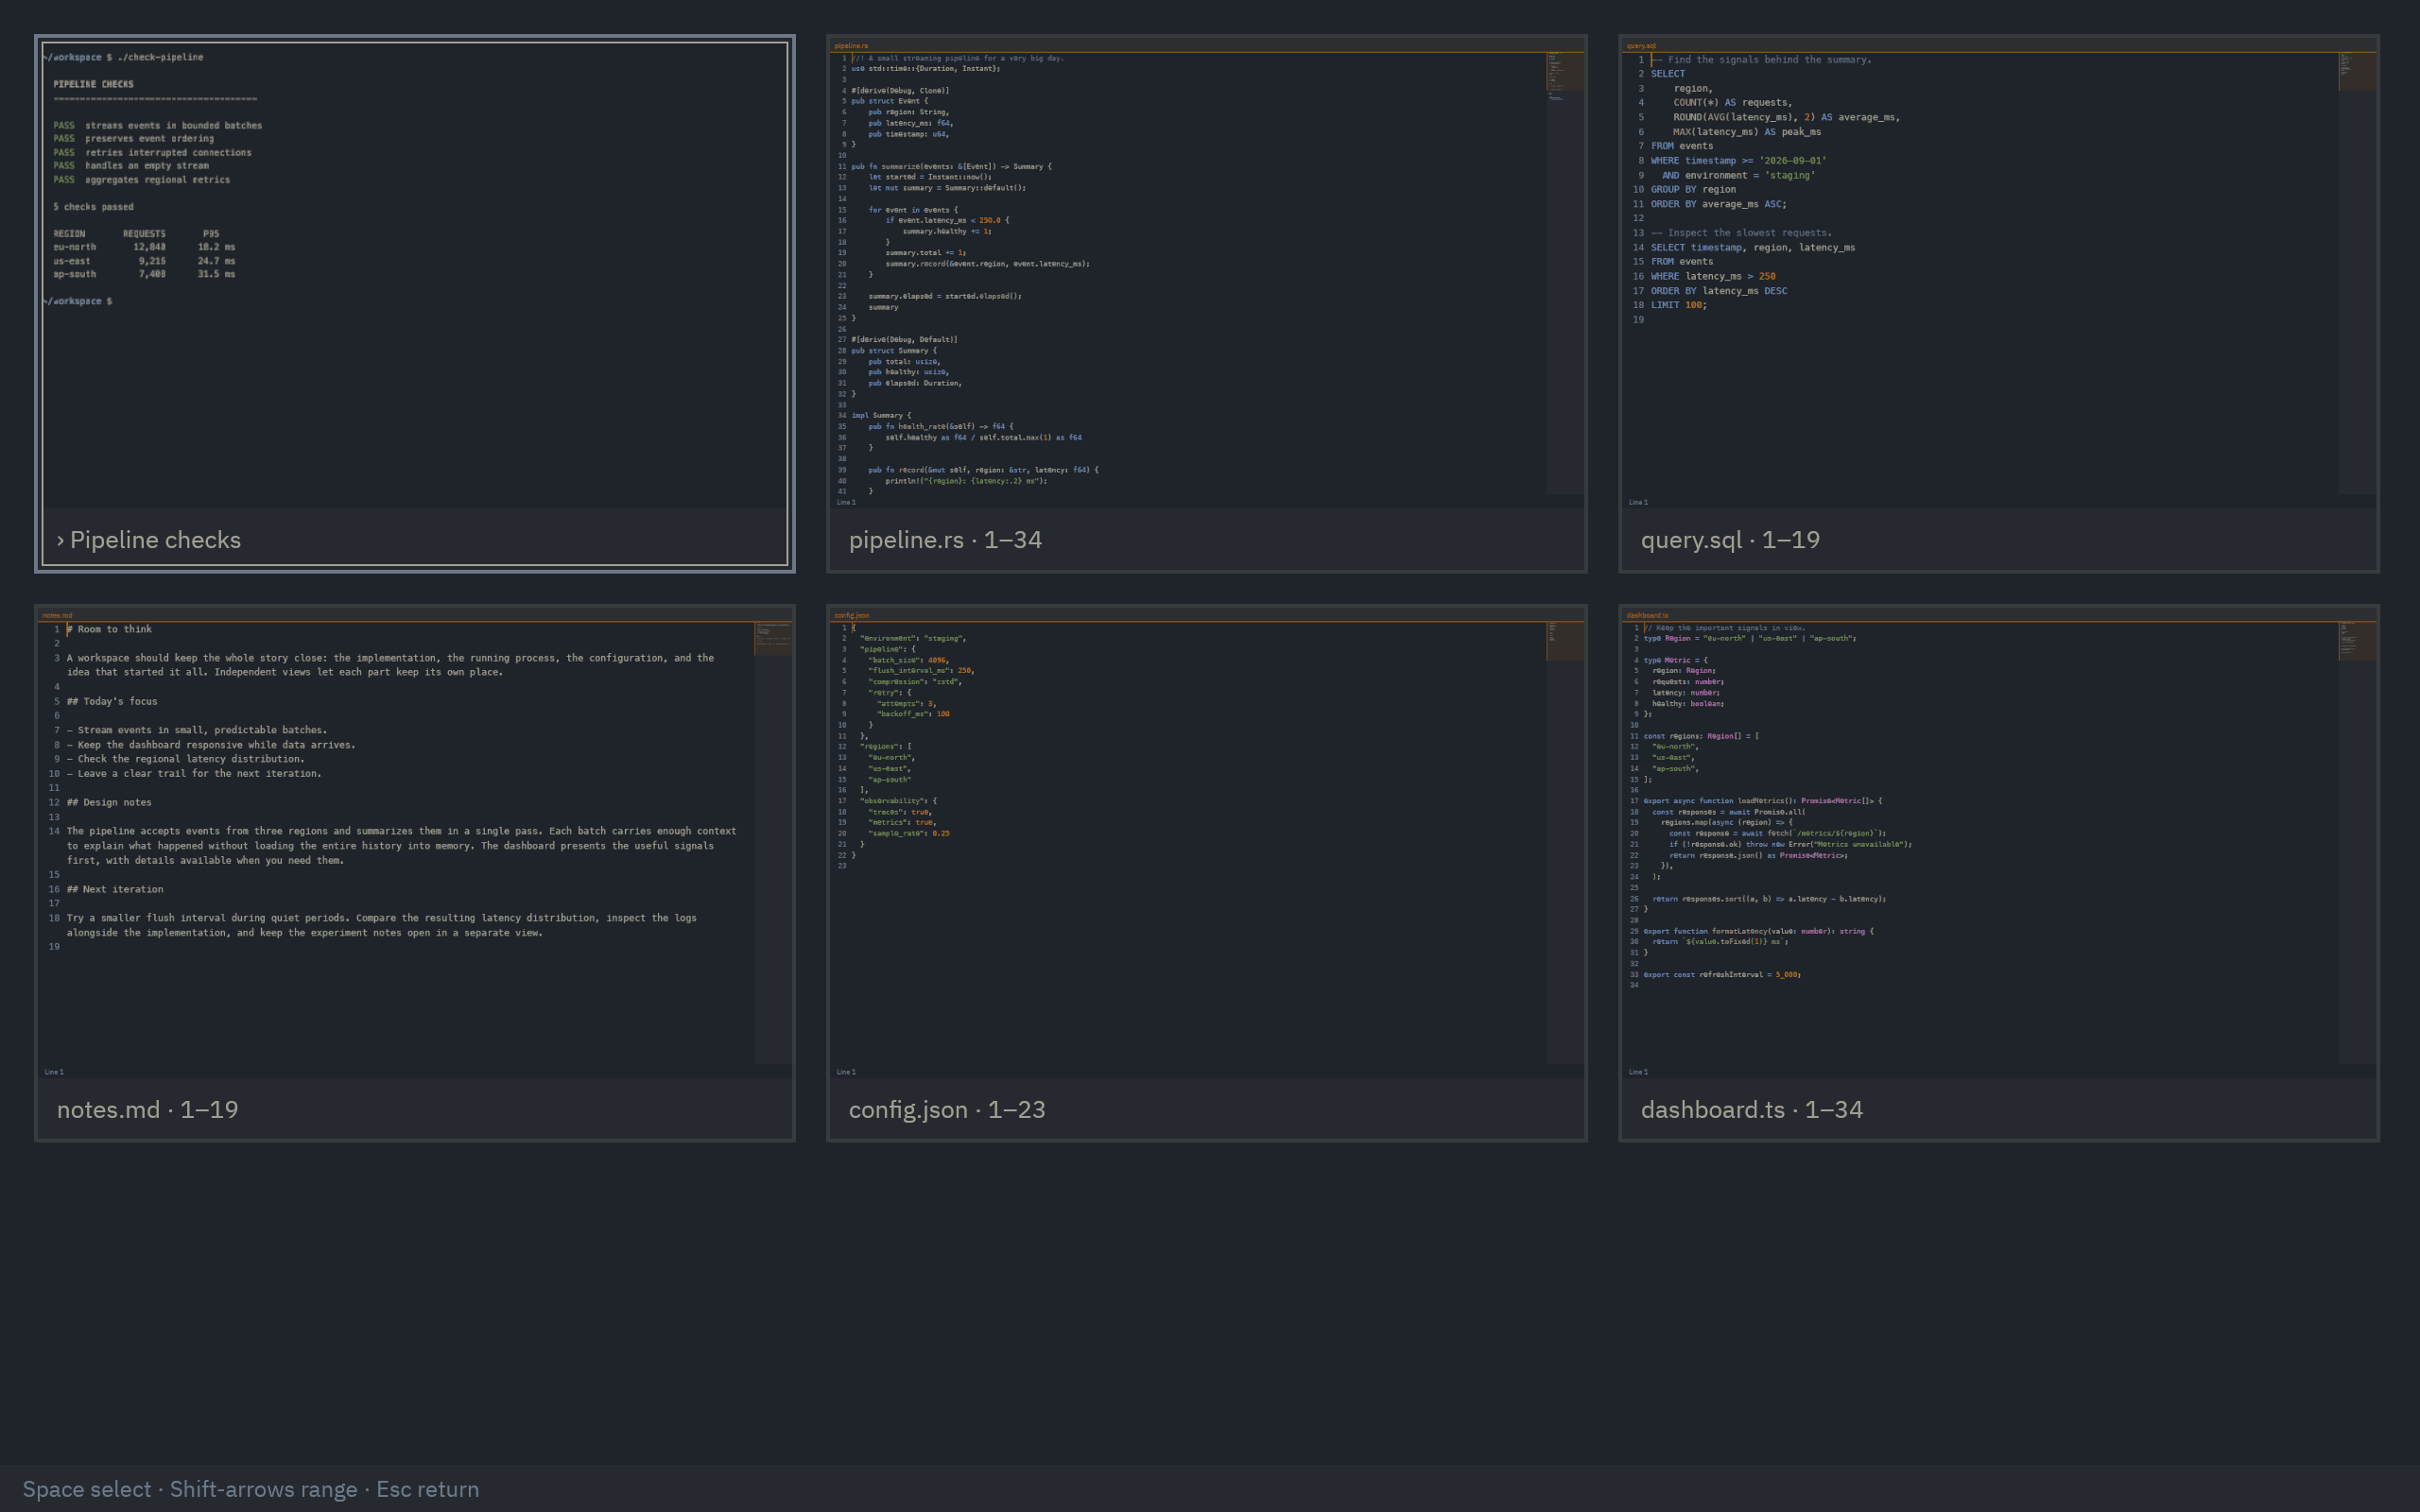Click the 'export async function loadMetrics' line in dashboard.ts
Viewport: 2420px width, 1512px height.
tap(1762, 801)
